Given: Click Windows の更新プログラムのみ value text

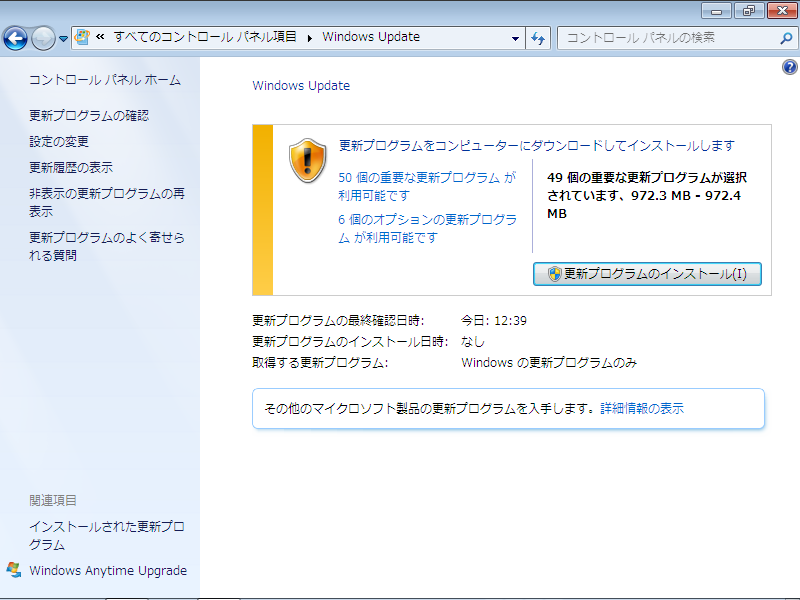Looking at the screenshot, I should click(549, 363).
